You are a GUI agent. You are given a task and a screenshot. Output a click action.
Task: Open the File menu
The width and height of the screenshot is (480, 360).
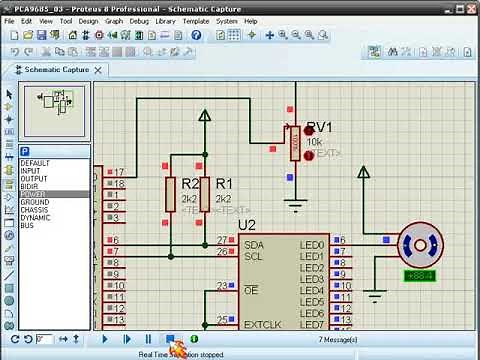9,21
